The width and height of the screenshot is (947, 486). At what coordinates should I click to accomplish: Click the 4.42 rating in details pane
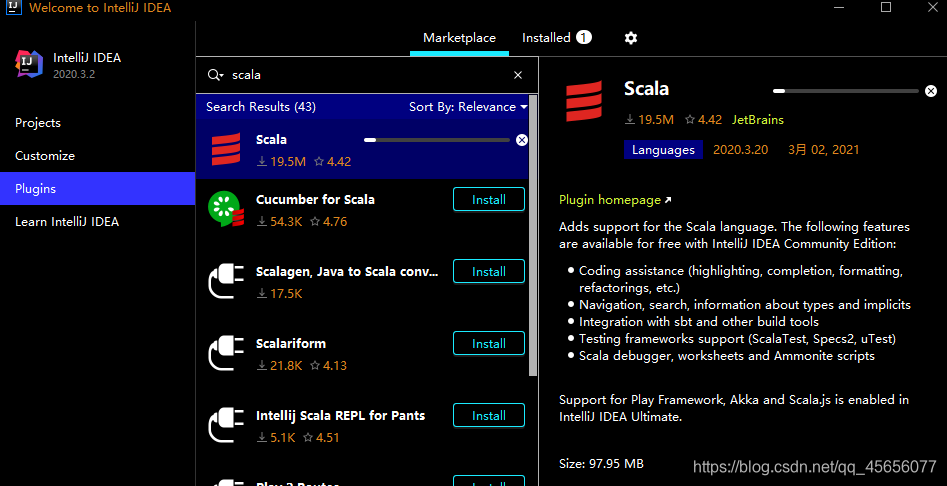coord(704,120)
